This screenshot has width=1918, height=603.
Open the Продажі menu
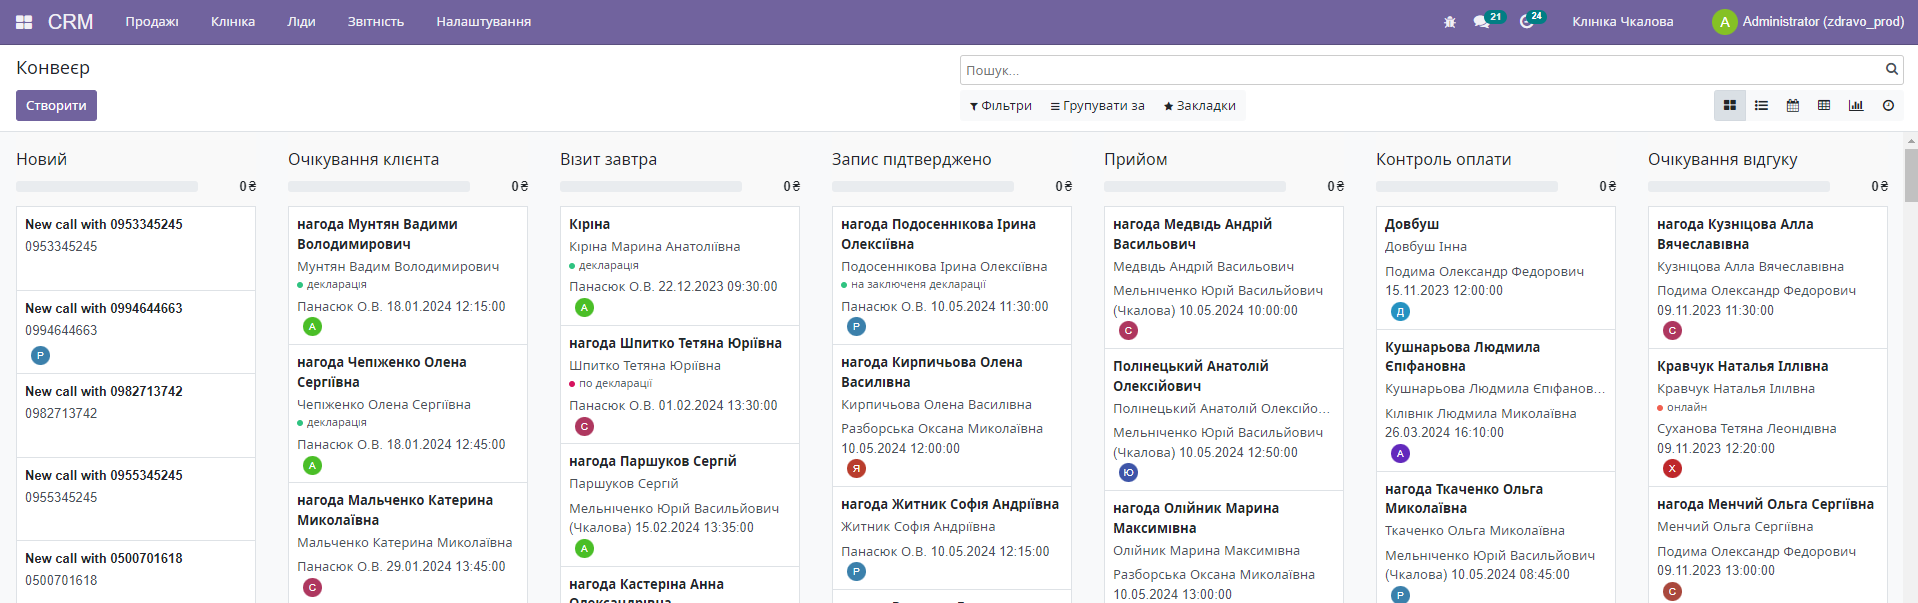[x=152, y=22]
